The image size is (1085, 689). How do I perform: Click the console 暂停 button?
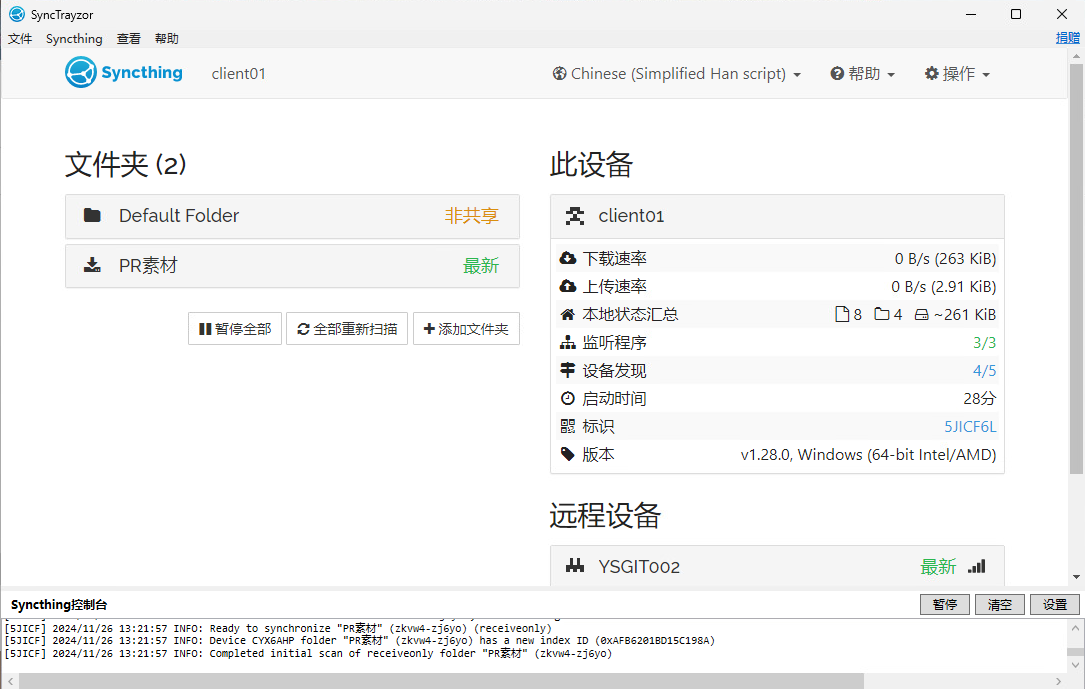[x=945, y=605]
